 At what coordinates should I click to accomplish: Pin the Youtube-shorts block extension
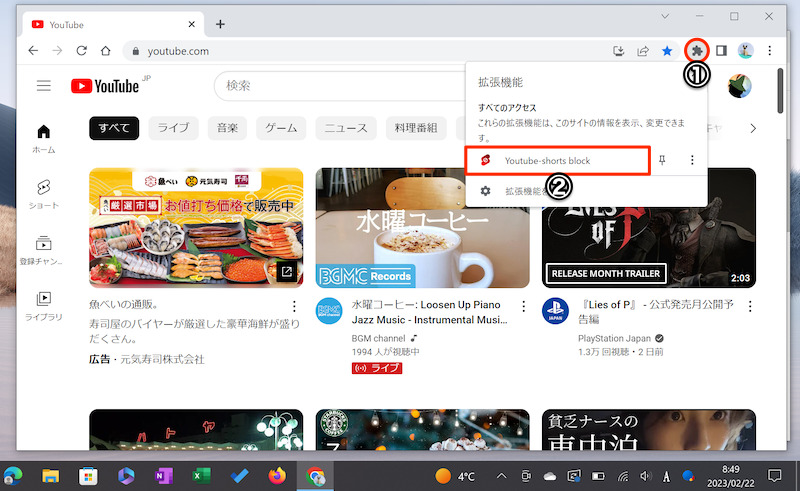(x=663, y=160)
